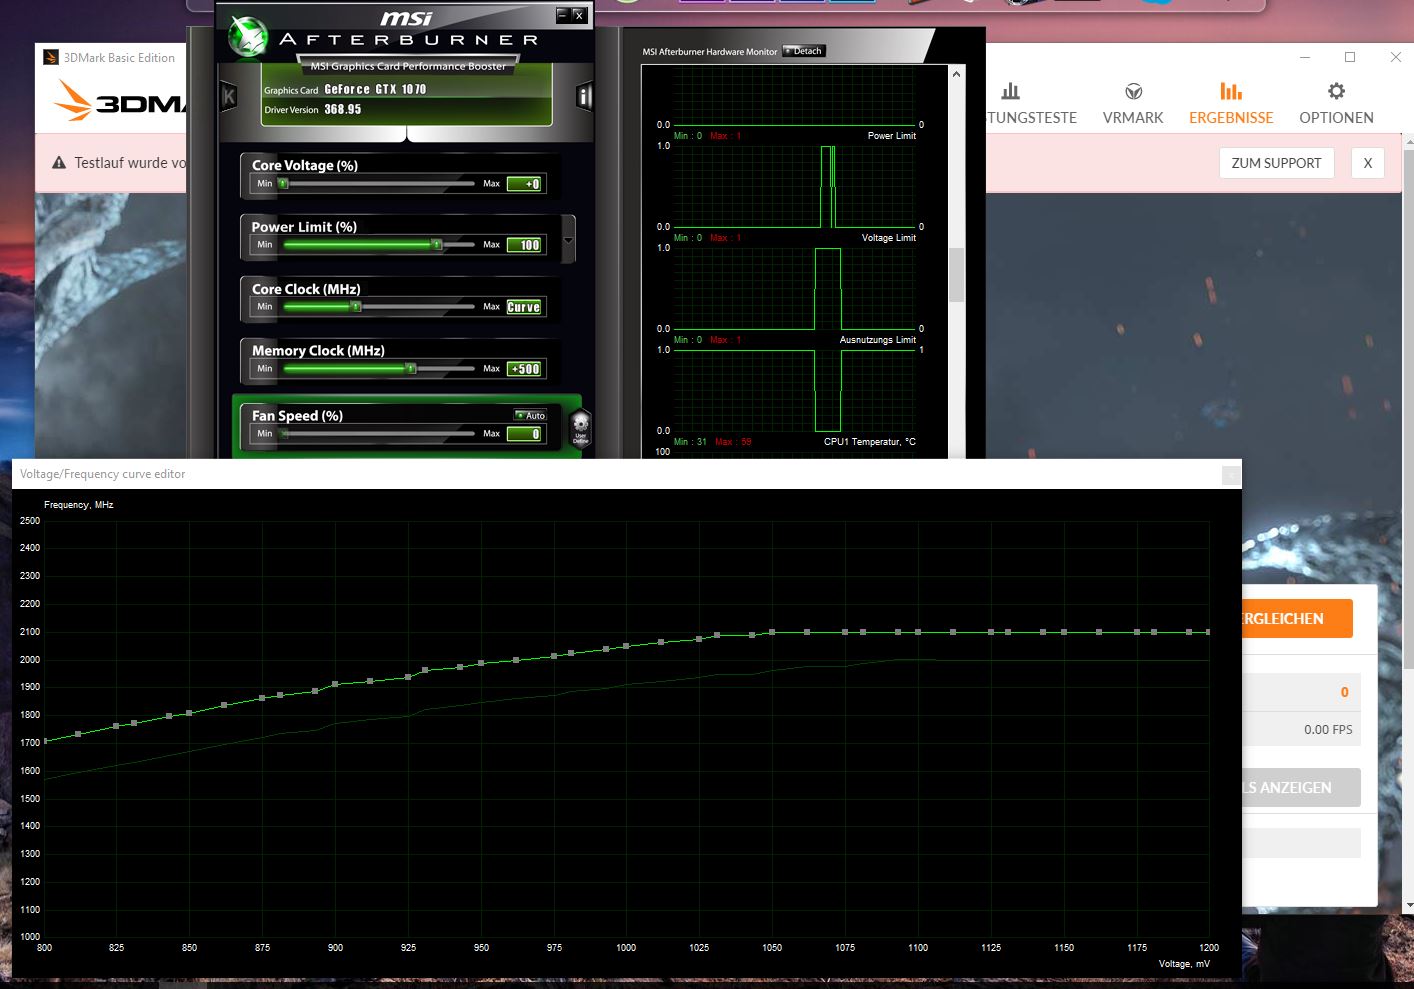The height and width of the screenshot is (989, 1414).
Task: Click the Core Voltage +0 value field
Action: point(526,183)
